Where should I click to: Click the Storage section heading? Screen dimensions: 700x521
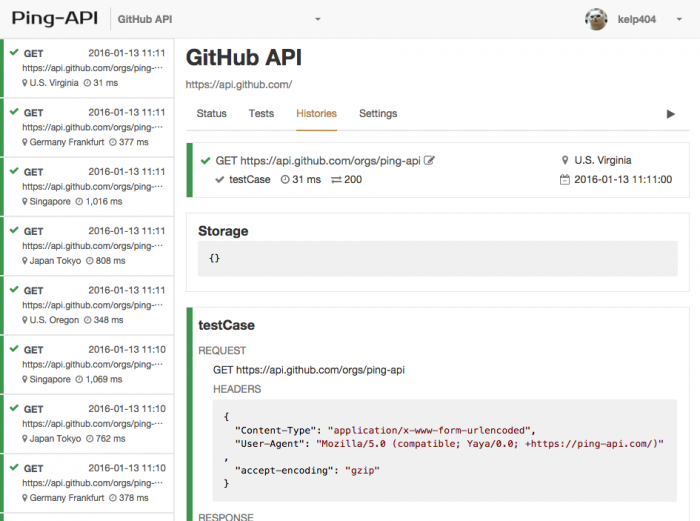pyautogui.click(x=223, y=231)
